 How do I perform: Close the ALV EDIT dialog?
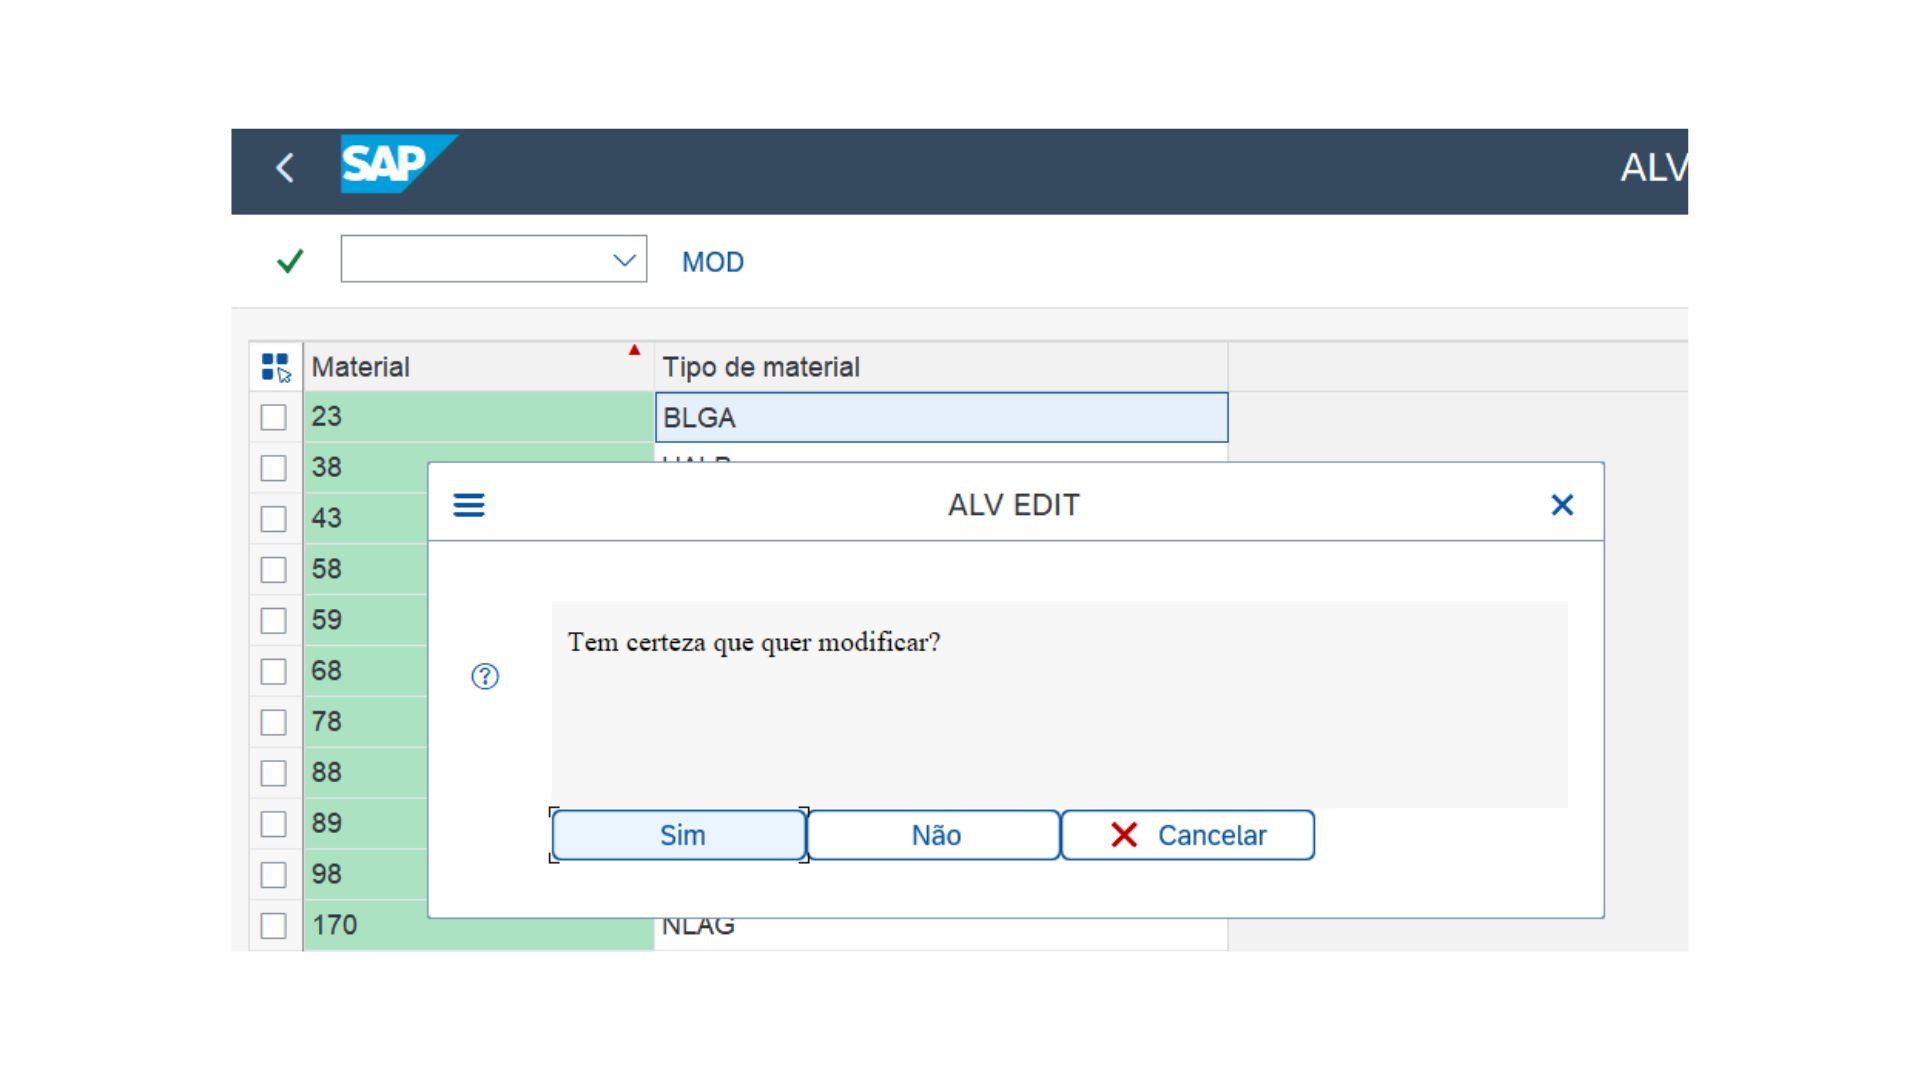click(x=1562, y=505)
